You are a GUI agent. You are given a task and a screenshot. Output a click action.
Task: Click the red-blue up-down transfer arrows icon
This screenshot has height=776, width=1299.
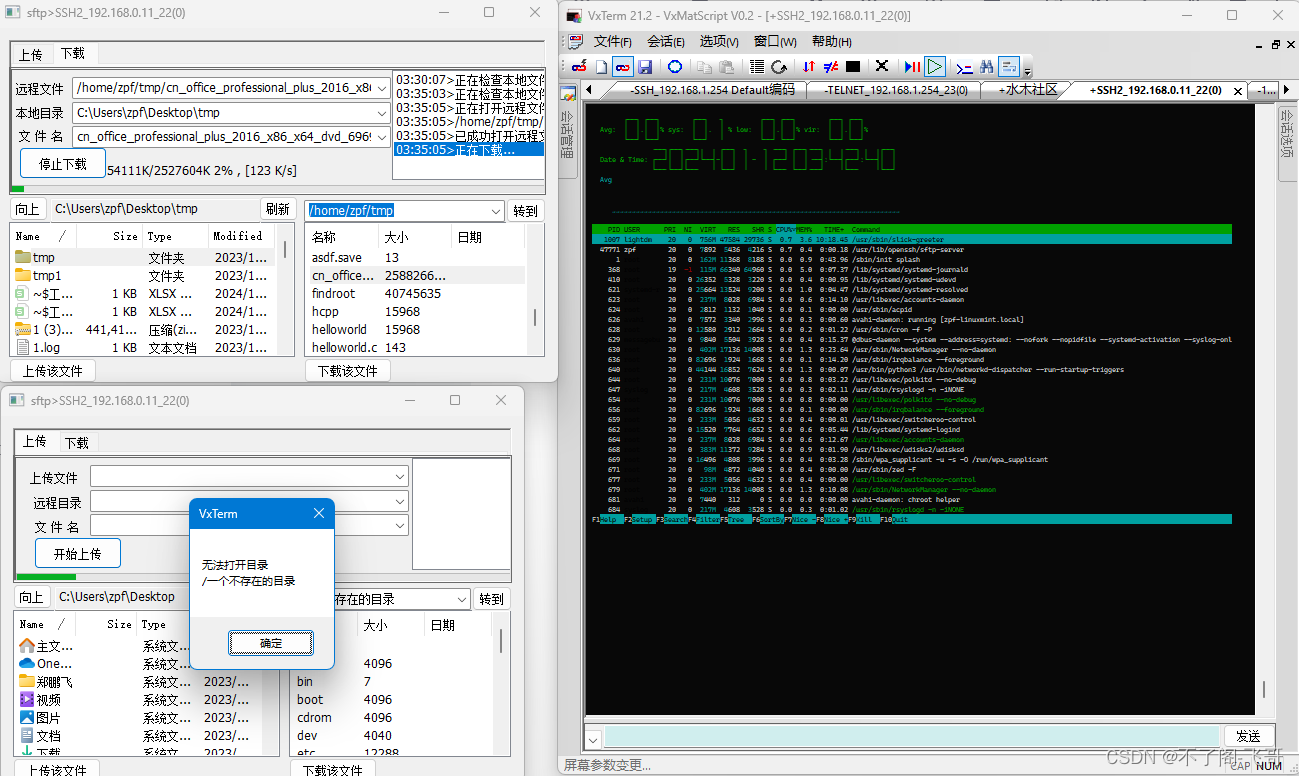[808, 67]
